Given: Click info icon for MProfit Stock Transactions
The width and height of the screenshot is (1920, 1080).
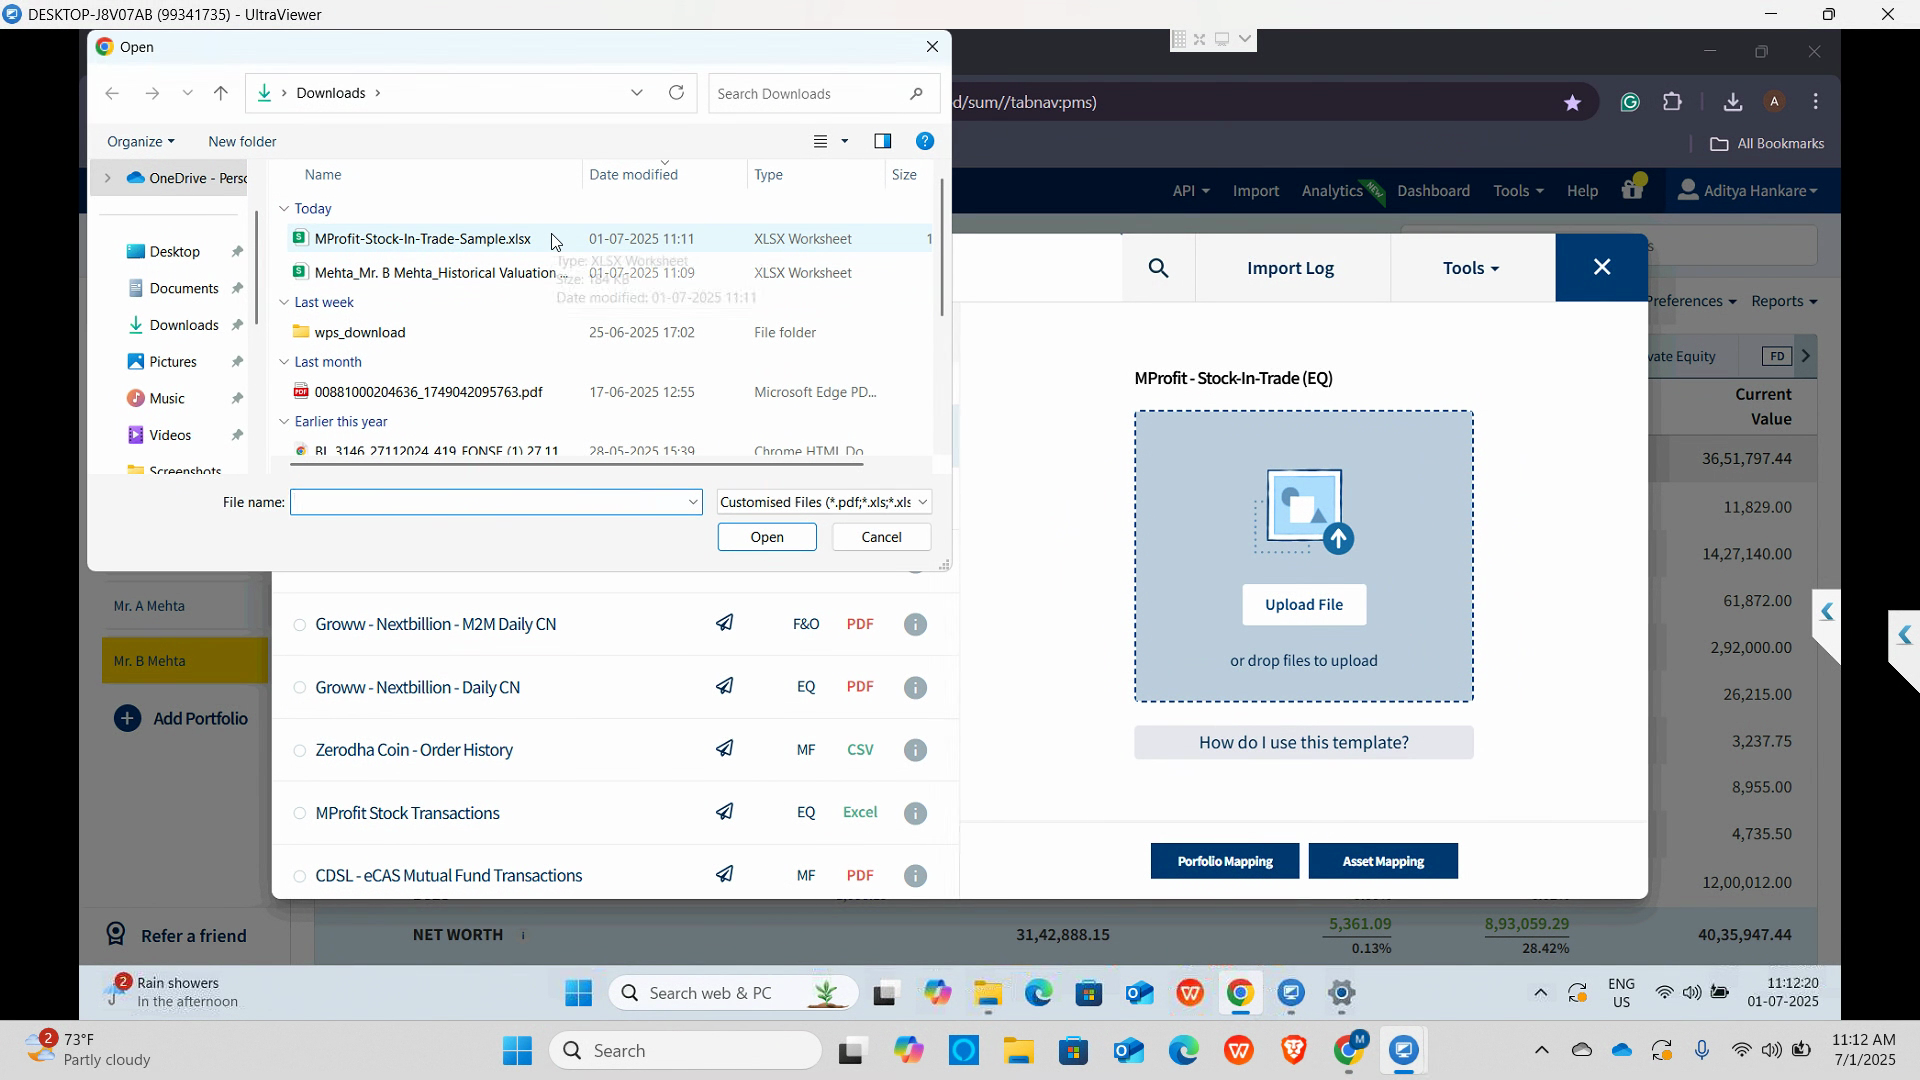Looking at the screenshot, I should click(915, 814).
